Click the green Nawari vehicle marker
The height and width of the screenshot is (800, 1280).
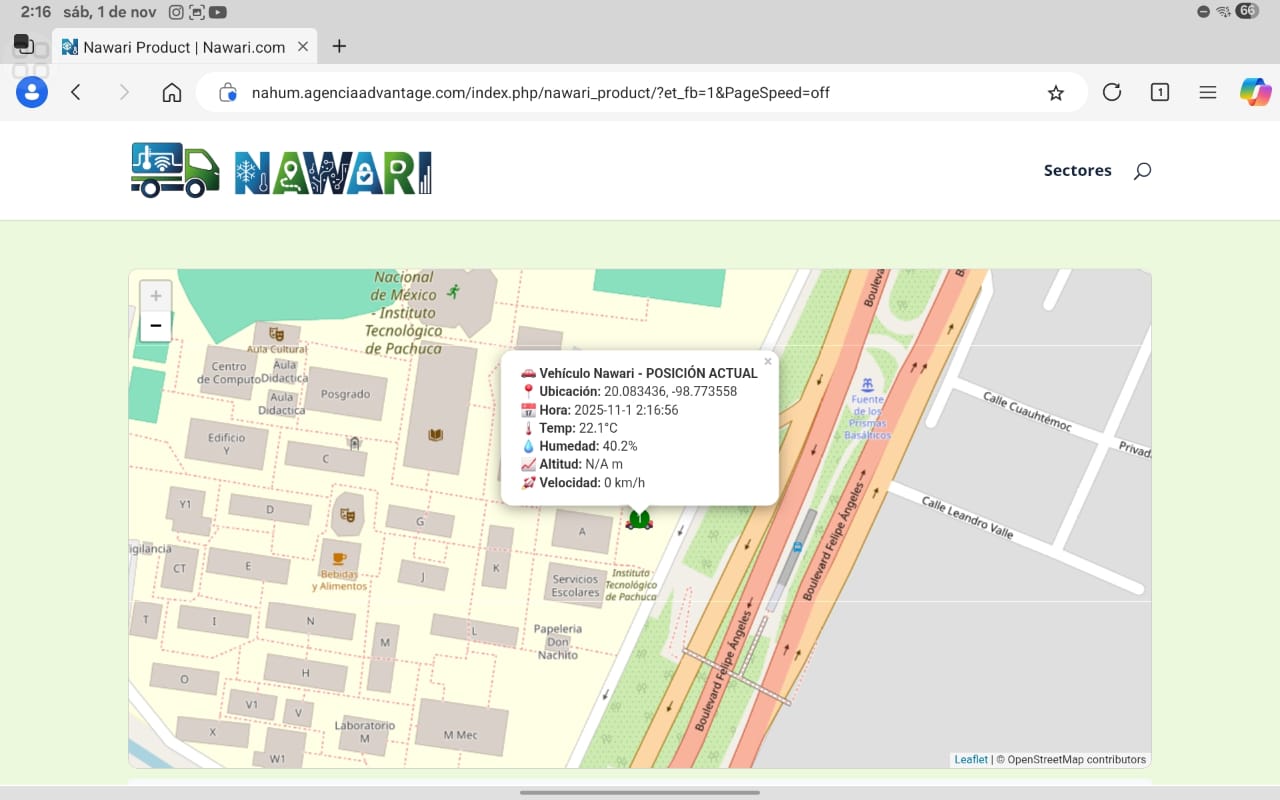pyautogui.click(x=639, y=519)
